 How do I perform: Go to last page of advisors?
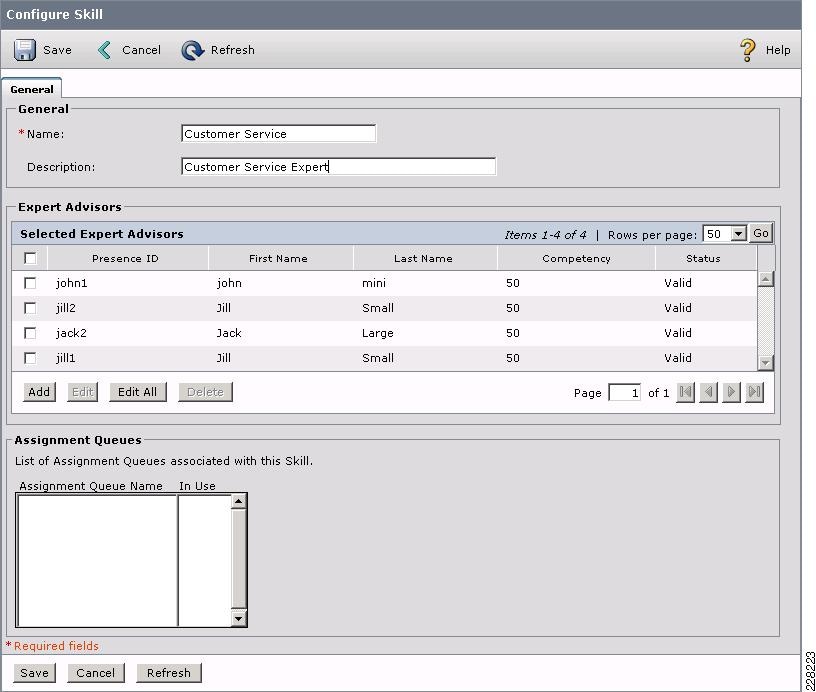(754, 392)
